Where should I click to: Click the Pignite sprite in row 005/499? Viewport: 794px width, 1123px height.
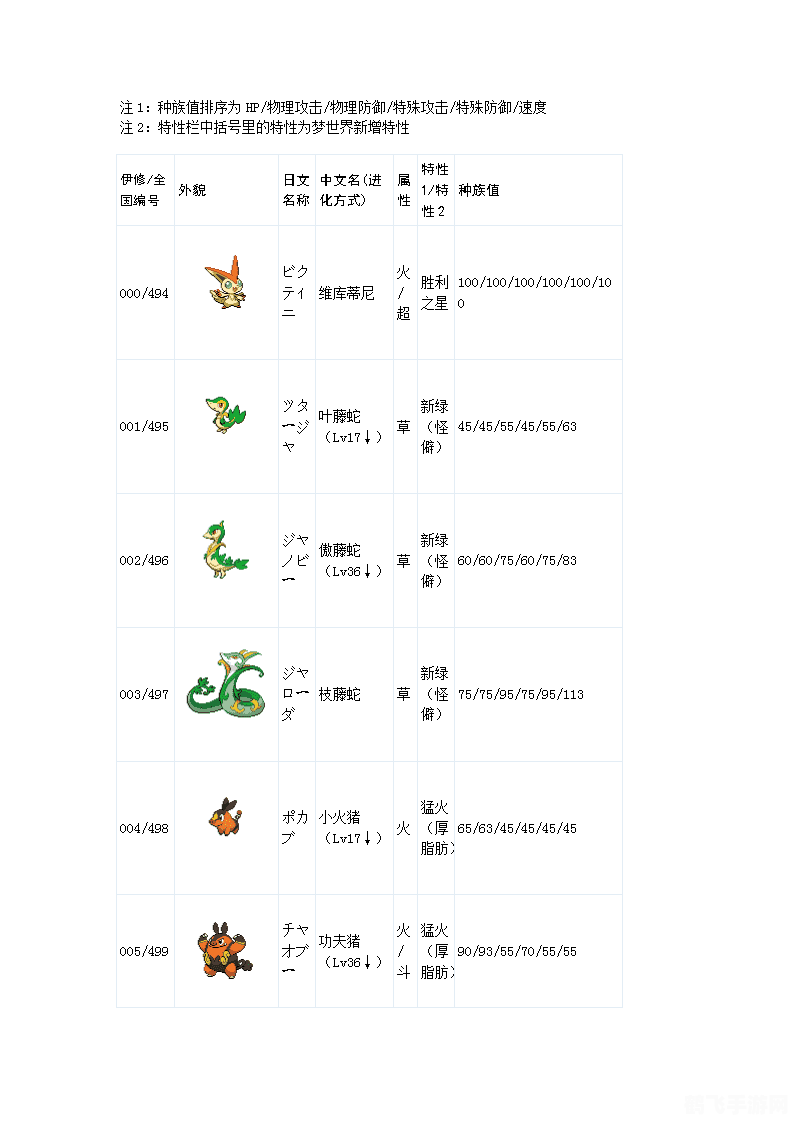tap(225, 950)
